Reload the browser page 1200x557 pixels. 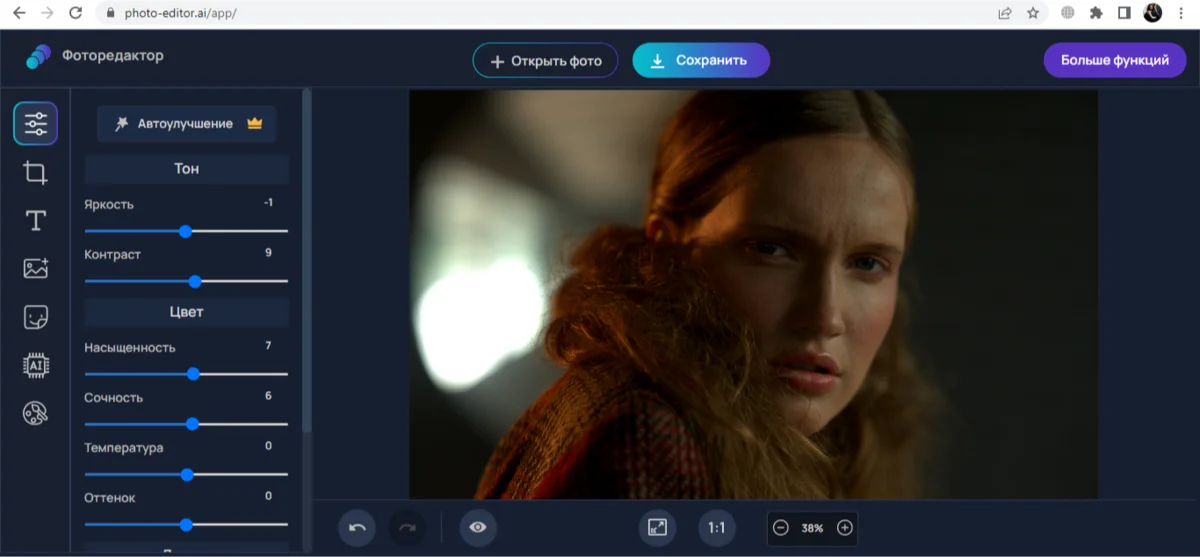coord(76,13)
